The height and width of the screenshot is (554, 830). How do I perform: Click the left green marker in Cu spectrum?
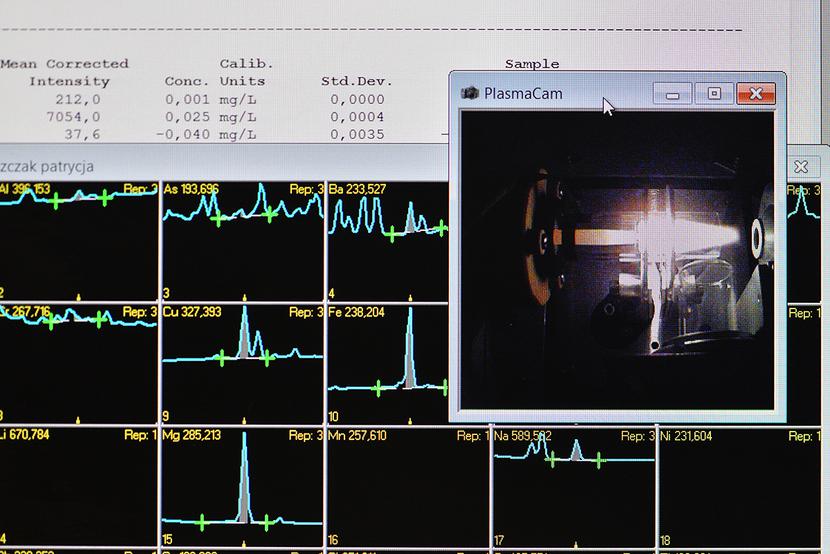[x=222, y=356]
